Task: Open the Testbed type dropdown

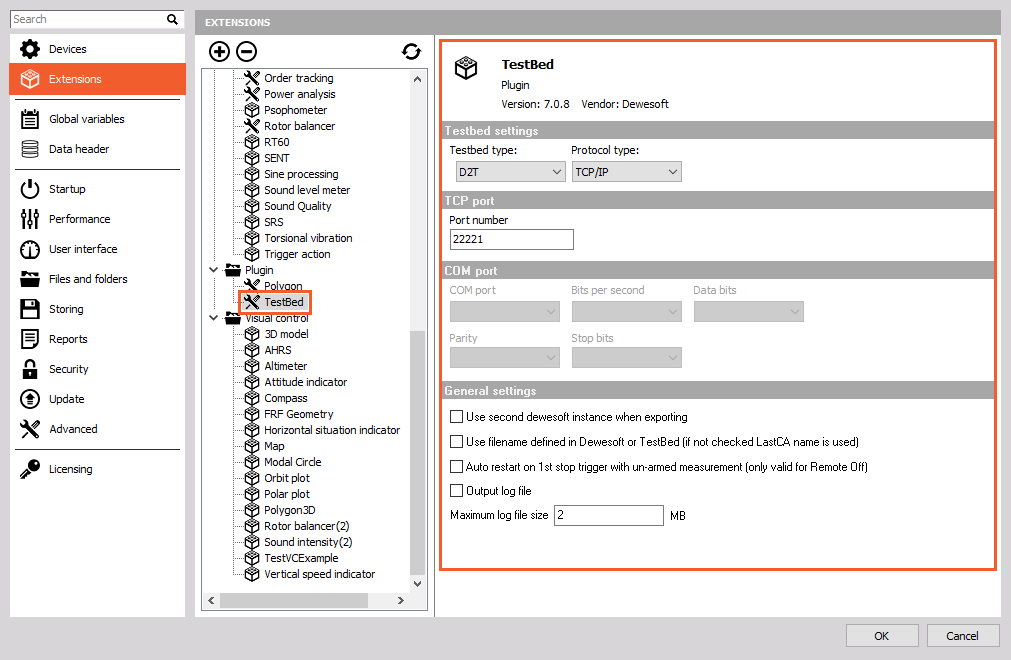Action: pyautogui.click(x=511, y=172)
